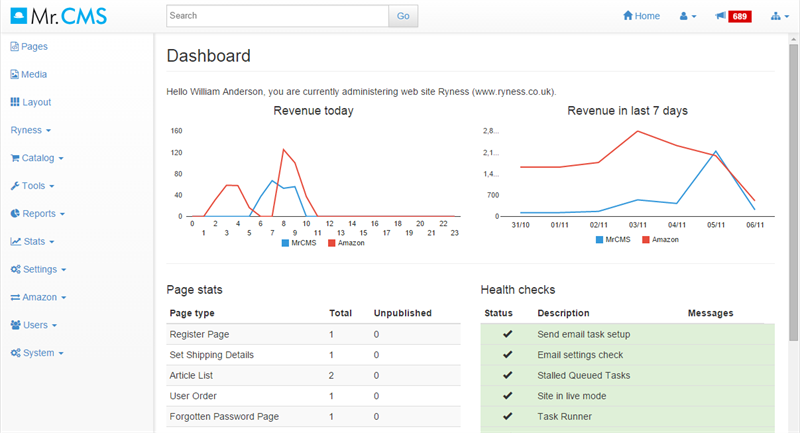Screen dimensions: 800x433
Task: Open the sitemap icon menu
Action: click(x=779, y=16)
